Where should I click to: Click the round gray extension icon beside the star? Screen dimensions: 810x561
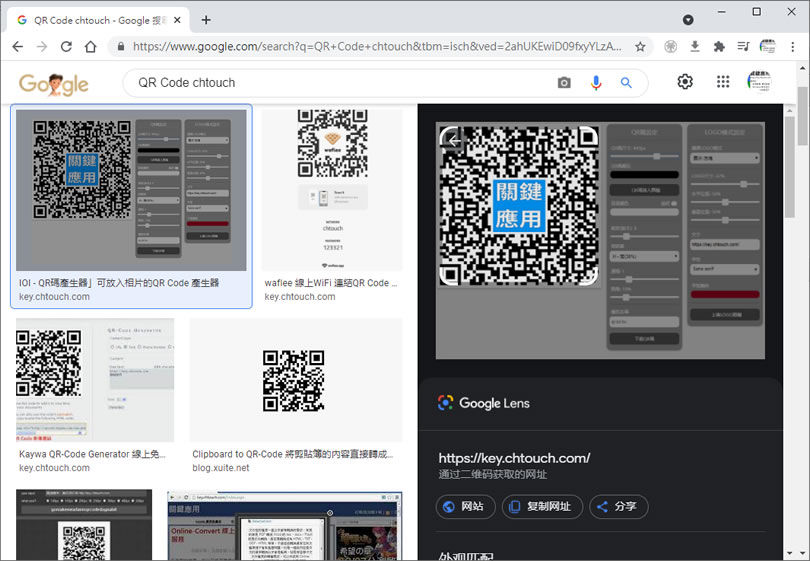tap(671, 46)
